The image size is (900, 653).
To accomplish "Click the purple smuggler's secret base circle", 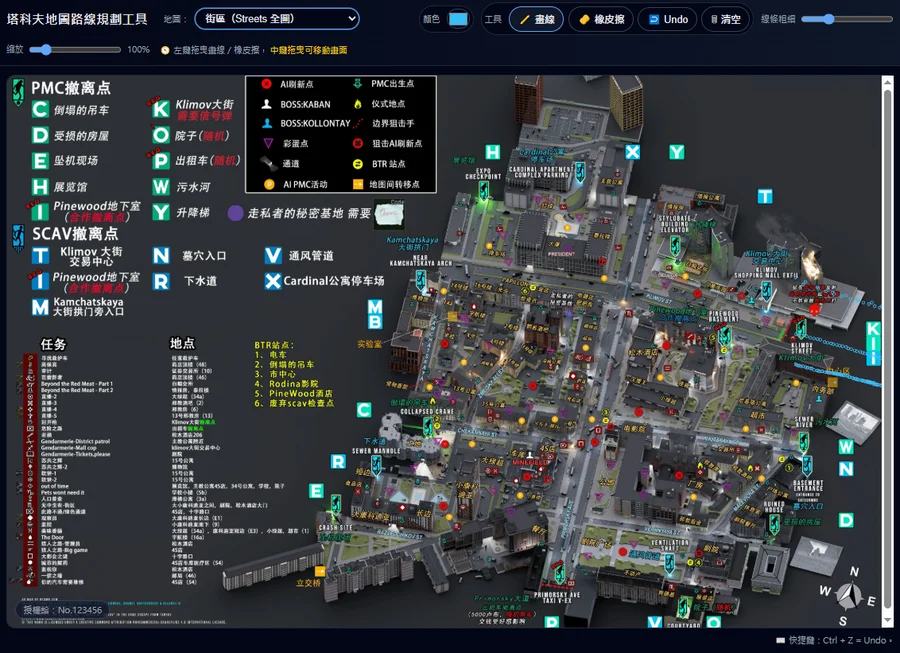I will coord(235,213).
